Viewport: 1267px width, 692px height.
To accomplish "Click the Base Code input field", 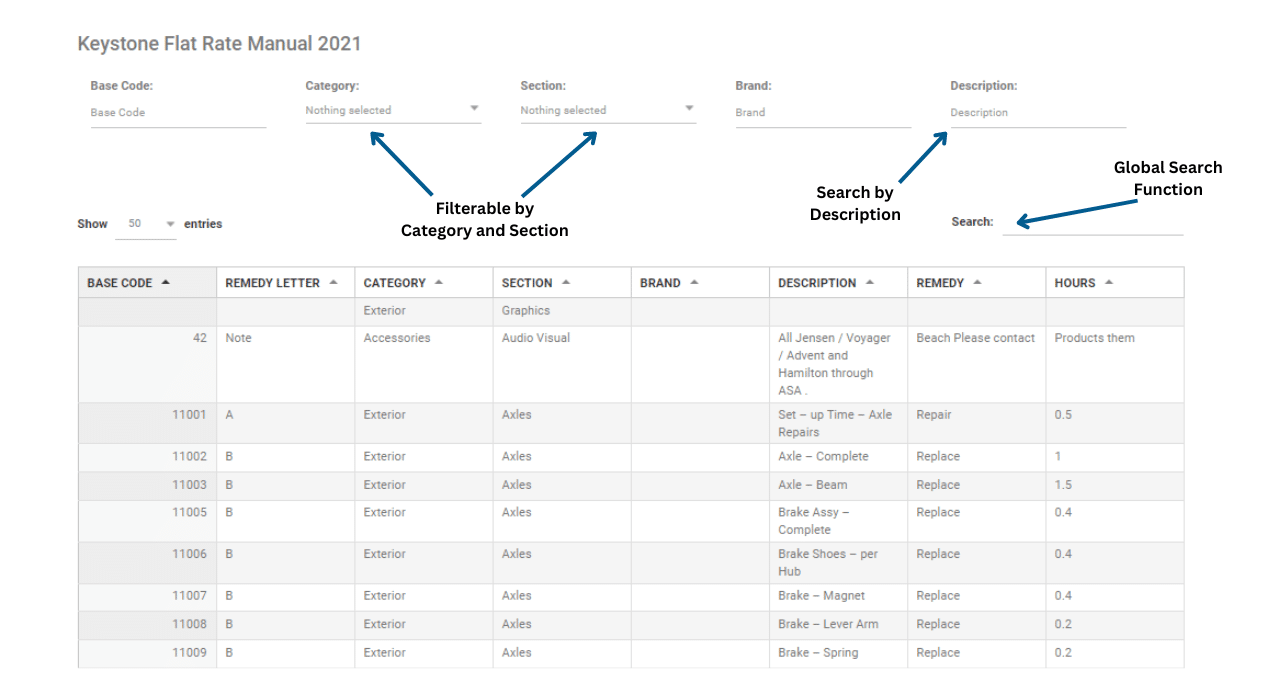I will (178, 113).
